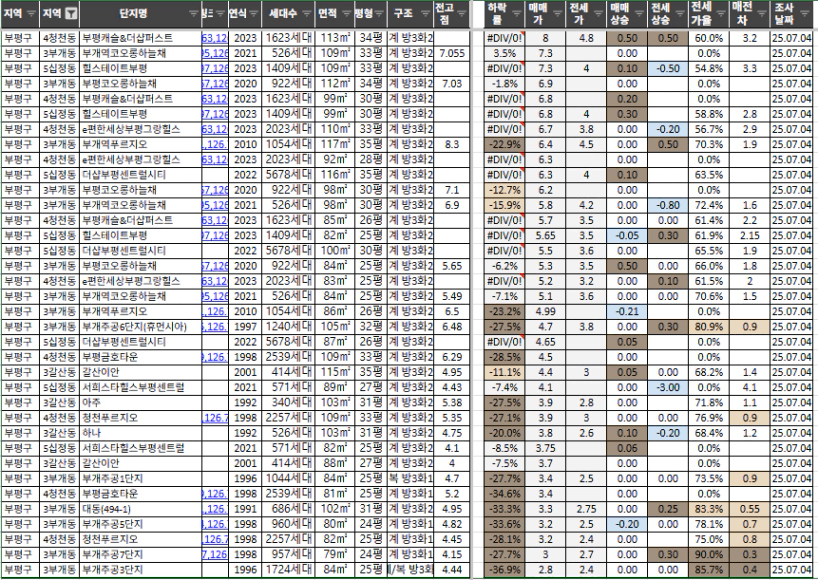This screenshot has width=818, height=580.
Task: Select the cell 부개주공6단지(휴먼시아)
Action: [x=141, y=327]
